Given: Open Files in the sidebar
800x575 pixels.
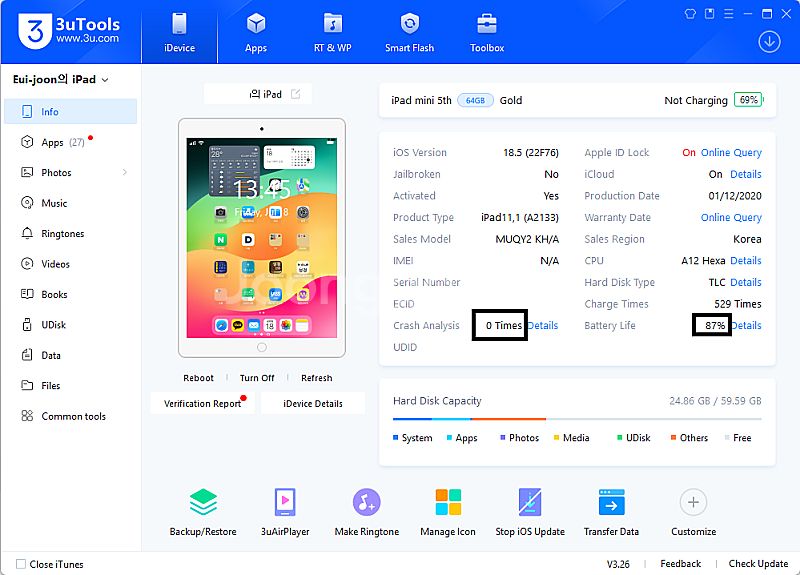Looking at the screenshot, I should [70, 386].
